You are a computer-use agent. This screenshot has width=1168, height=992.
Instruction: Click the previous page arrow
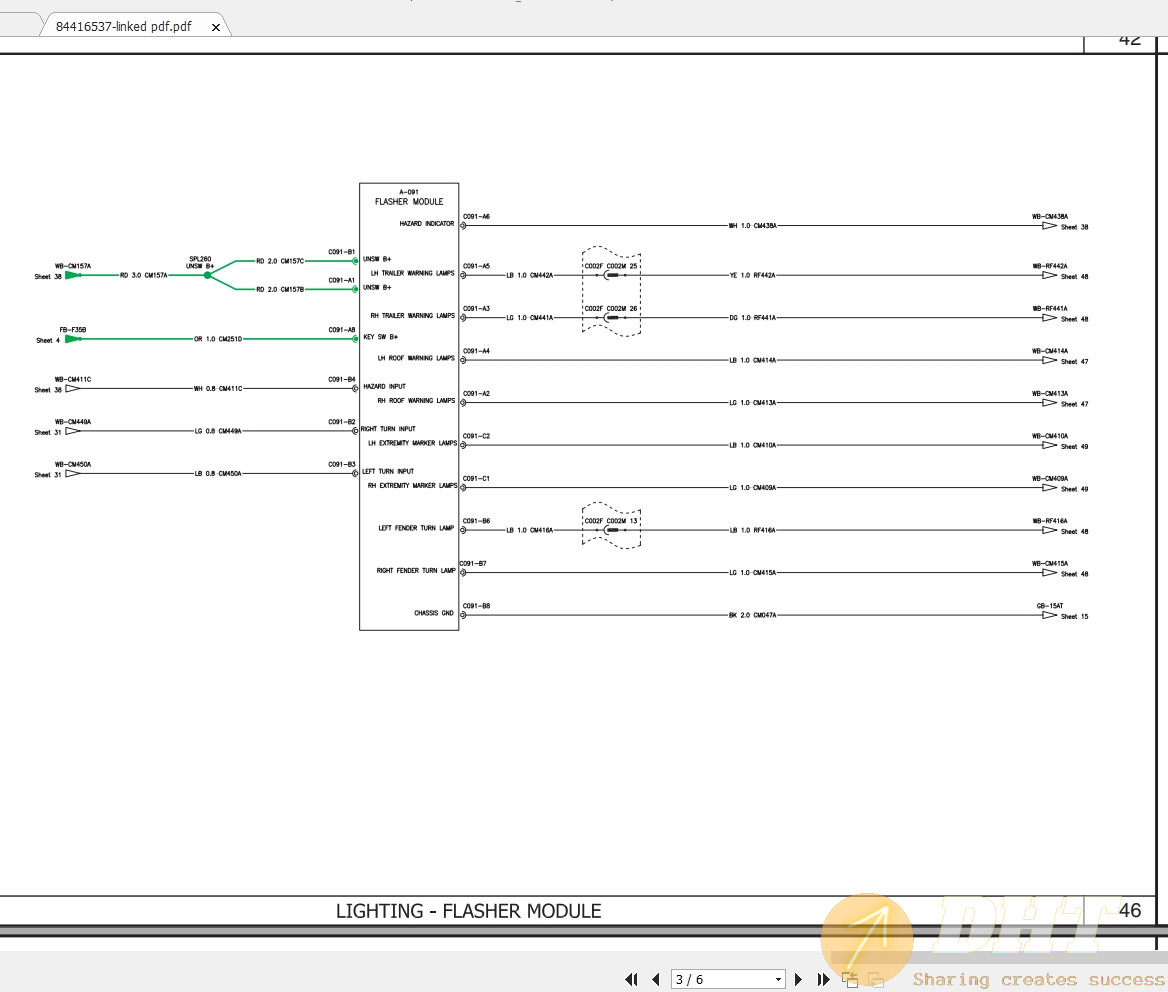pyautogui.click(x=656, y=980)
